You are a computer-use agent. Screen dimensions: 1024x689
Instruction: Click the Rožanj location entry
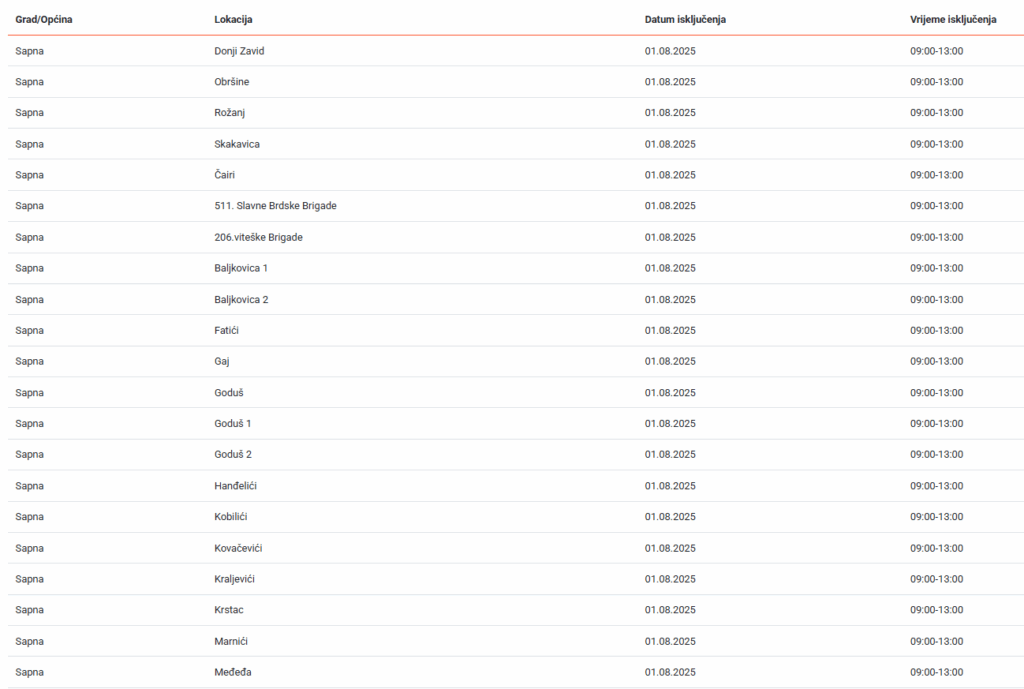click(230, 113)
